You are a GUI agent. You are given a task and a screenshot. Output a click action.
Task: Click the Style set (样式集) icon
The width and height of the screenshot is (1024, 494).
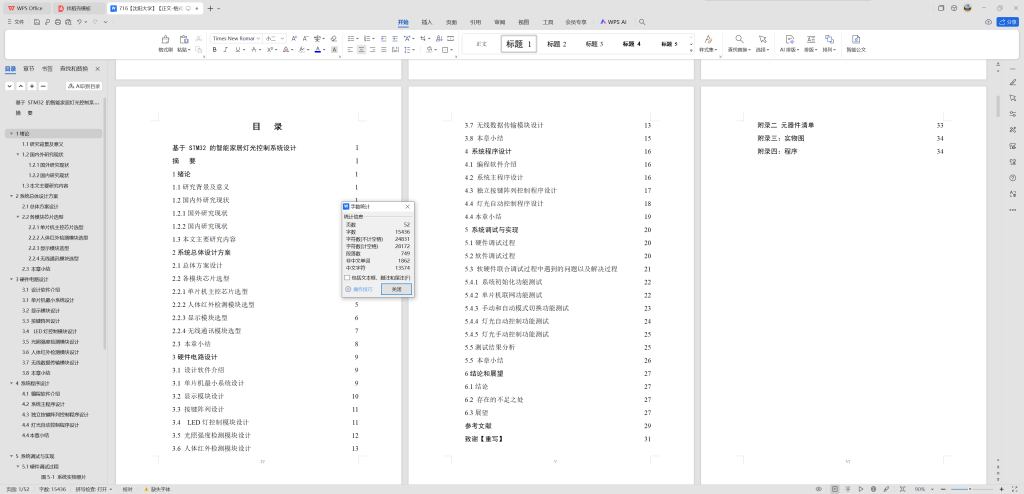tap(708, 39)
